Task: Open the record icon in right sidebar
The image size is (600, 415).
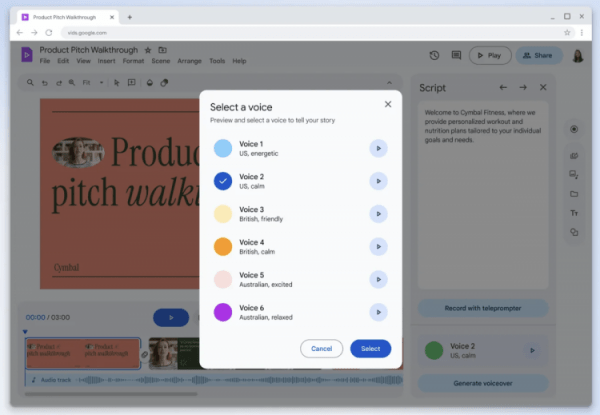Action: click(574, 129)
